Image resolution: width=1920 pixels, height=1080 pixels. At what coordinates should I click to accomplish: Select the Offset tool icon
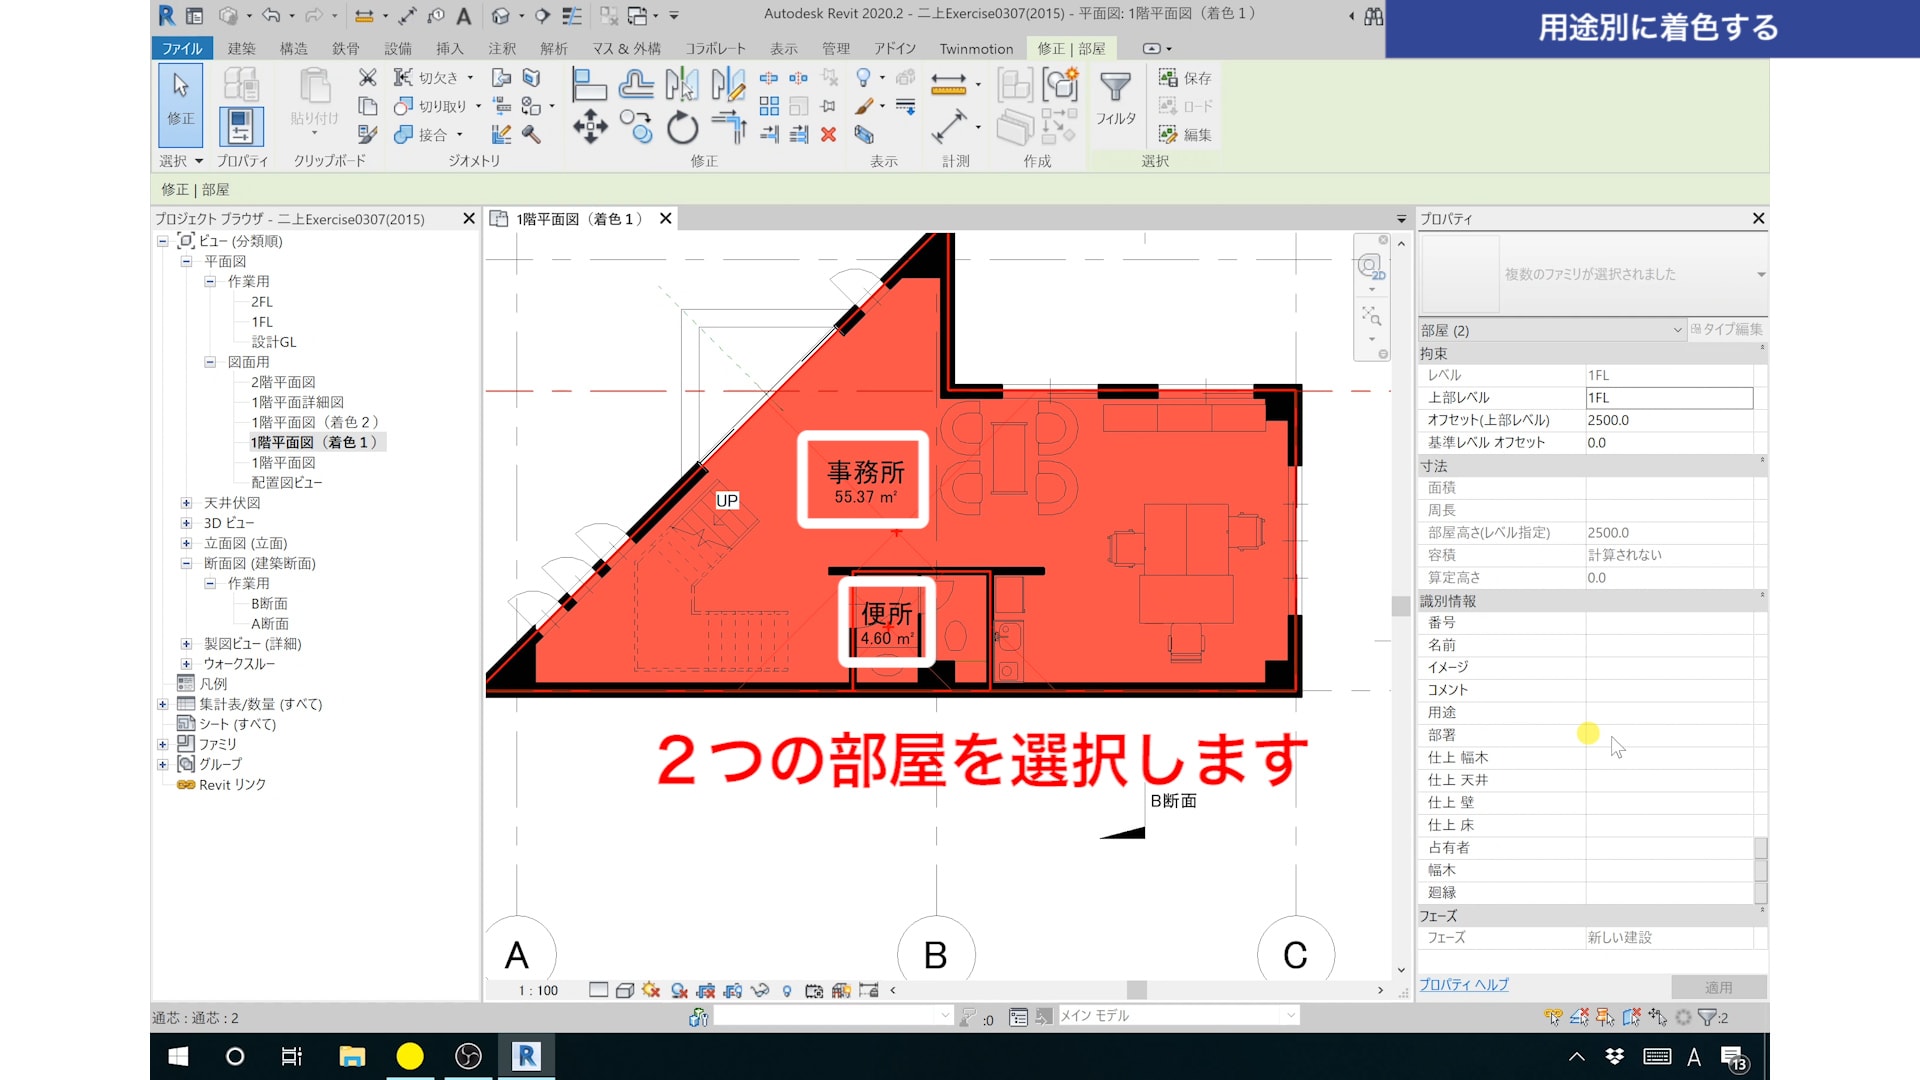(636, 84)
